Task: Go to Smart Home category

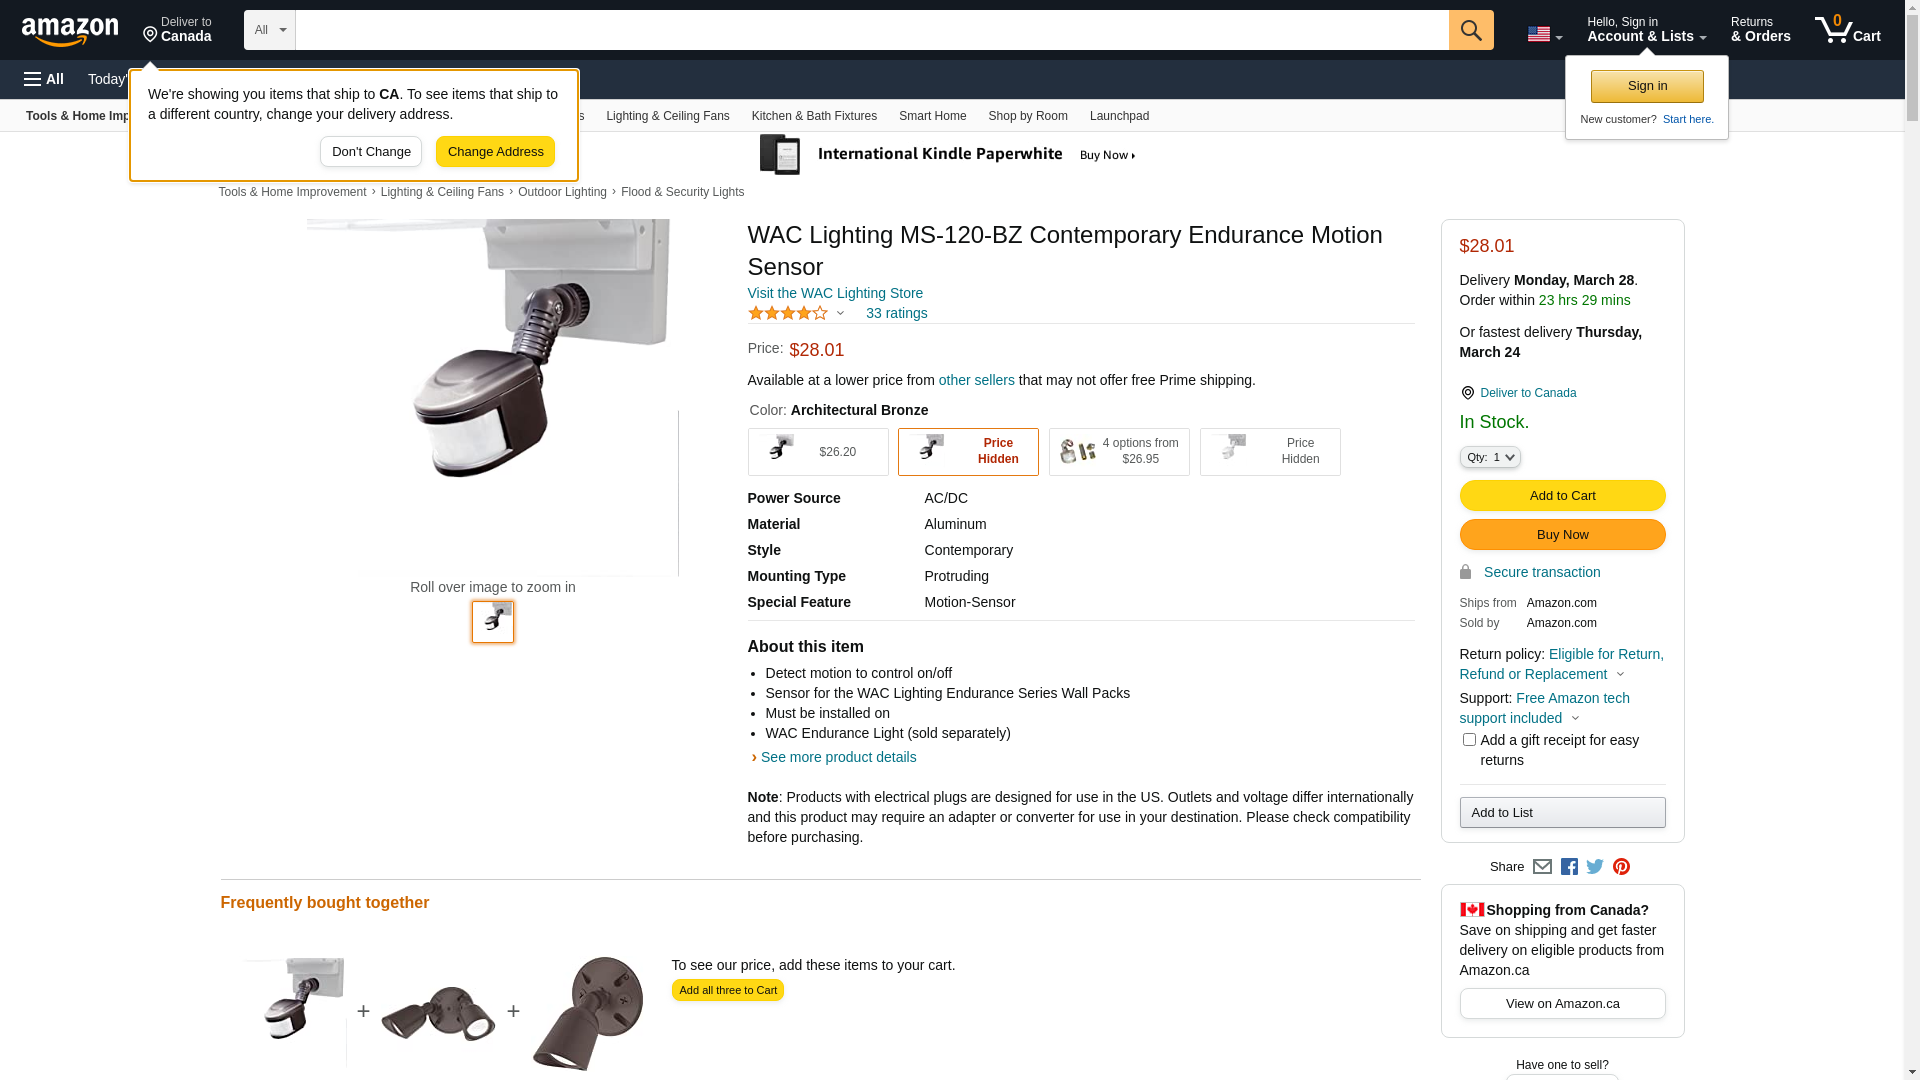Action: point(932,116)
